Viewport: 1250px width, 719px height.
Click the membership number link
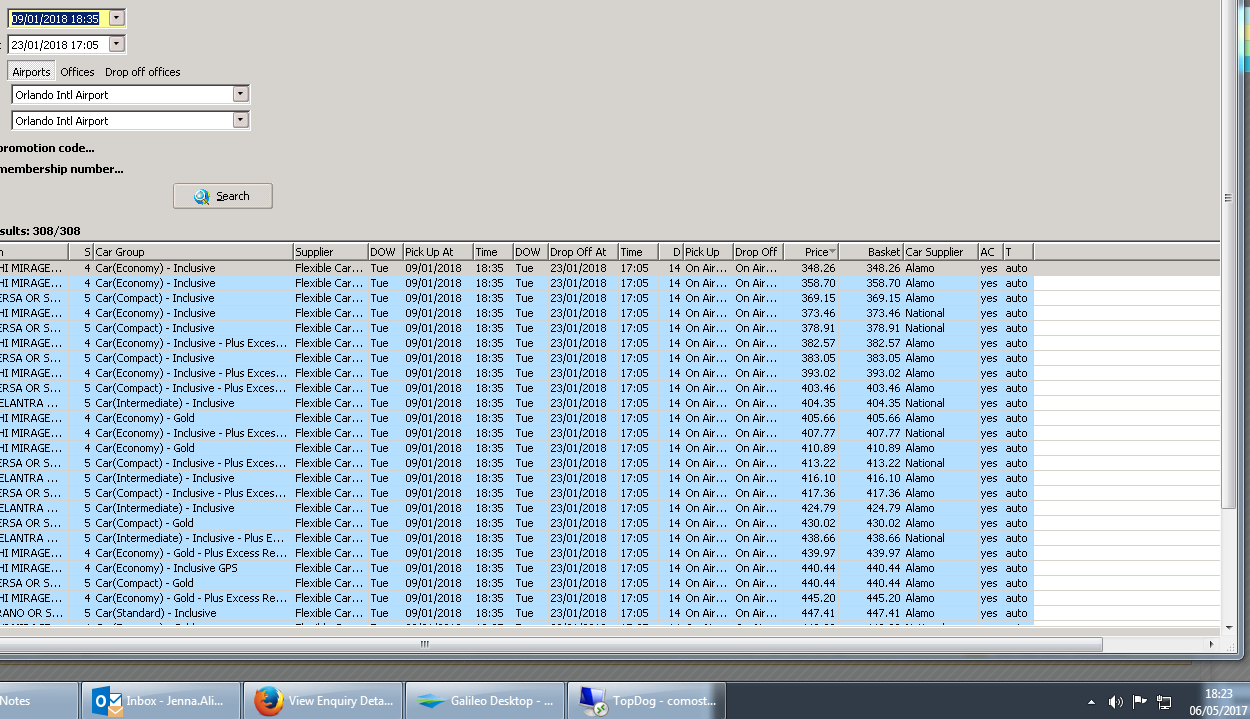62,169
